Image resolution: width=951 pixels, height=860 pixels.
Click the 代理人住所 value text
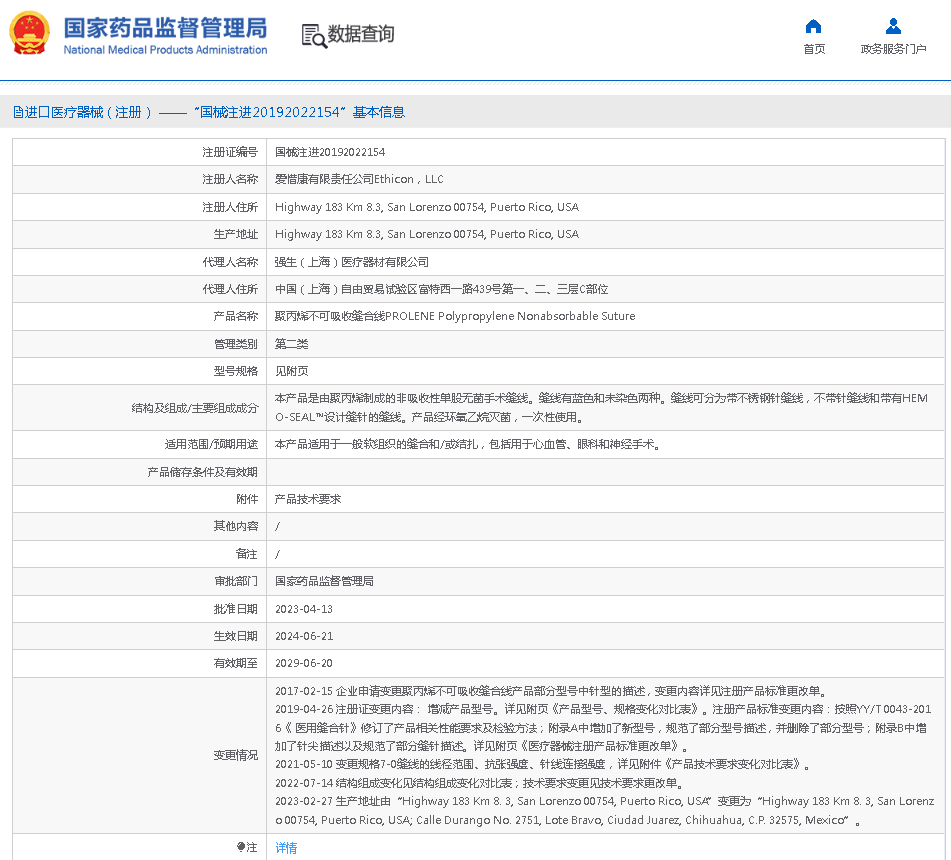tap(442, 289)
